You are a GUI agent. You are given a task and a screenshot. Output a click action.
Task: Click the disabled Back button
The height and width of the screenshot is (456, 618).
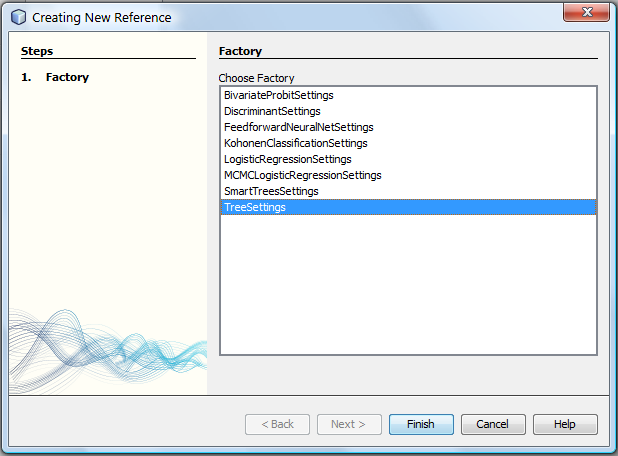(x=277, y=424)
